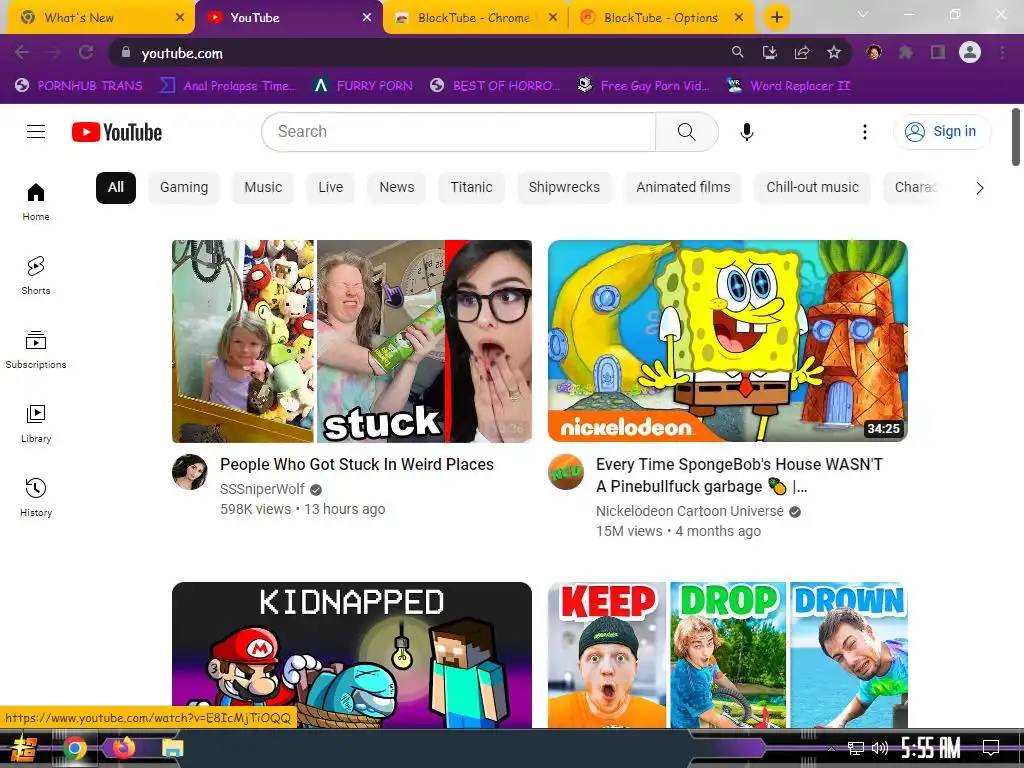Open the Word Replacer II bookmark
Viewport: 1024px width, 768px height.
click(788, 86)
